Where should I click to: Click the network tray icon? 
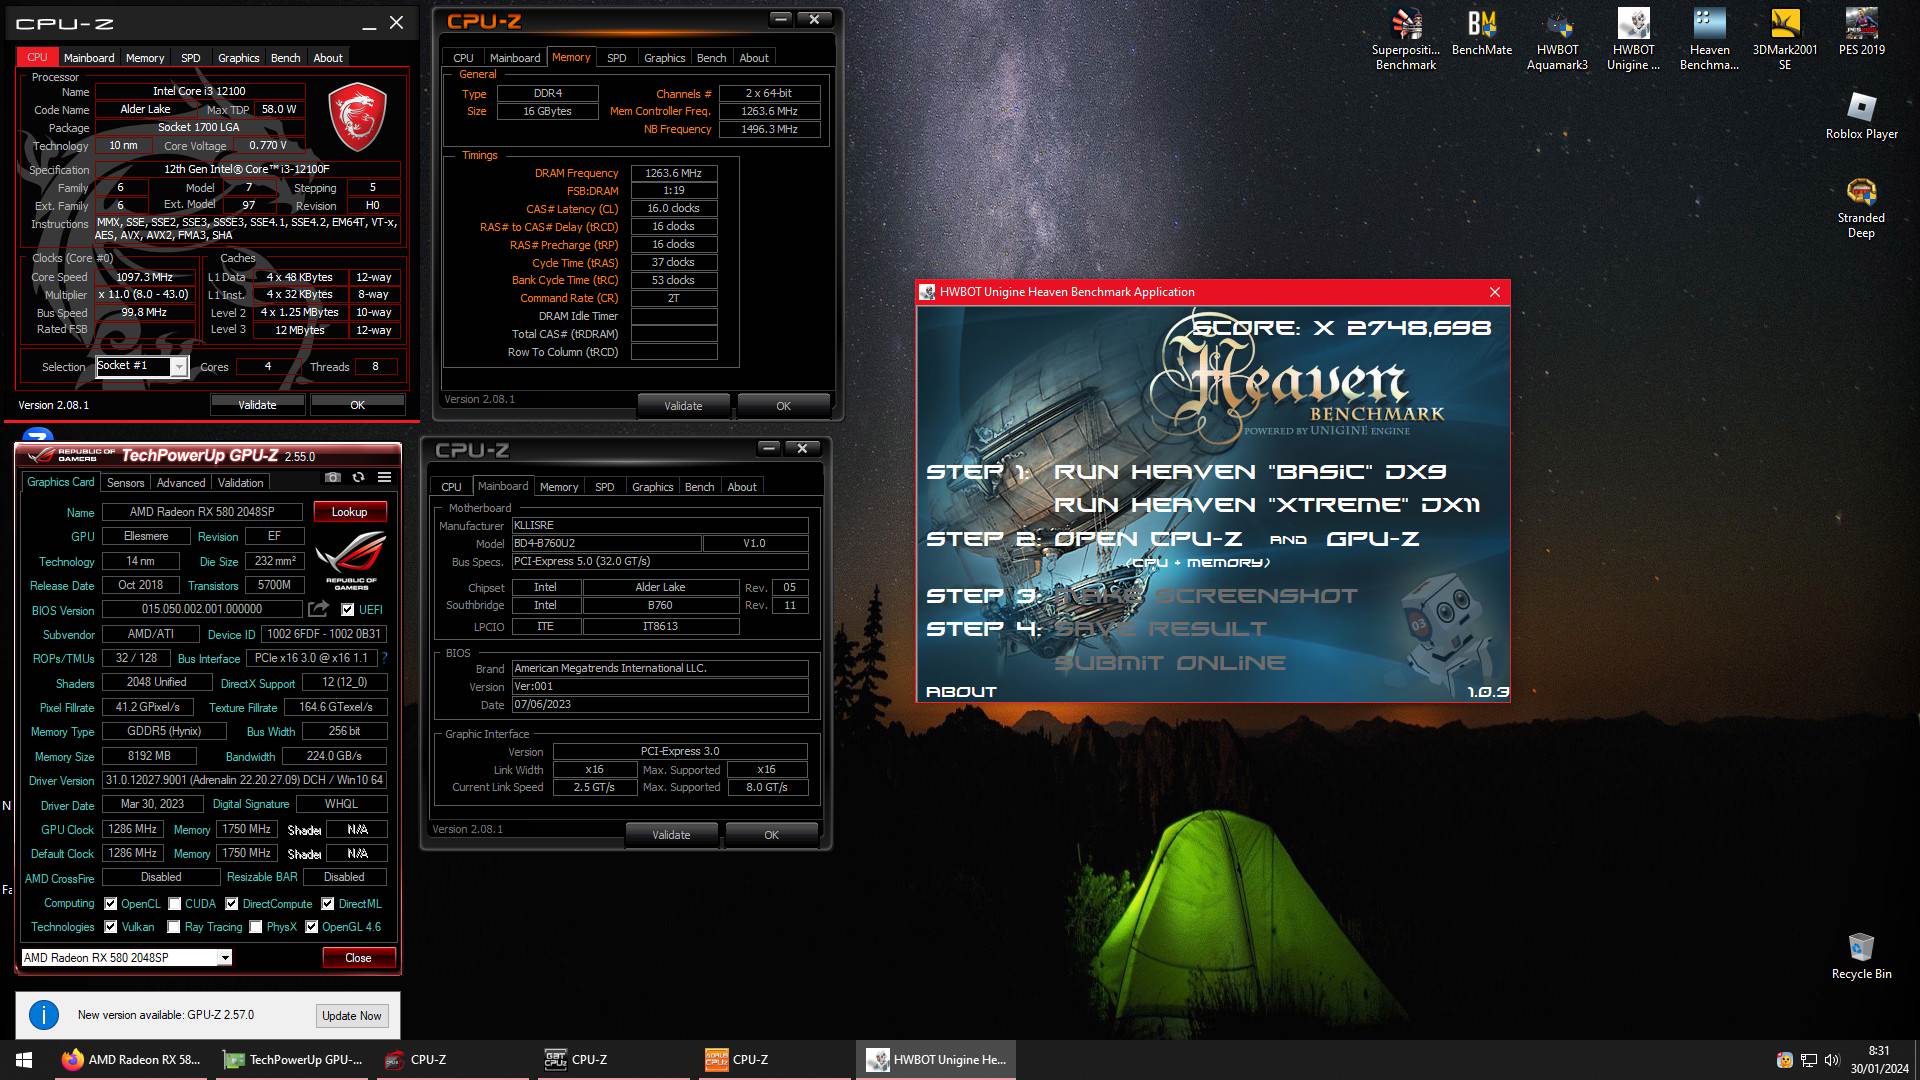coord(1808,1060)
